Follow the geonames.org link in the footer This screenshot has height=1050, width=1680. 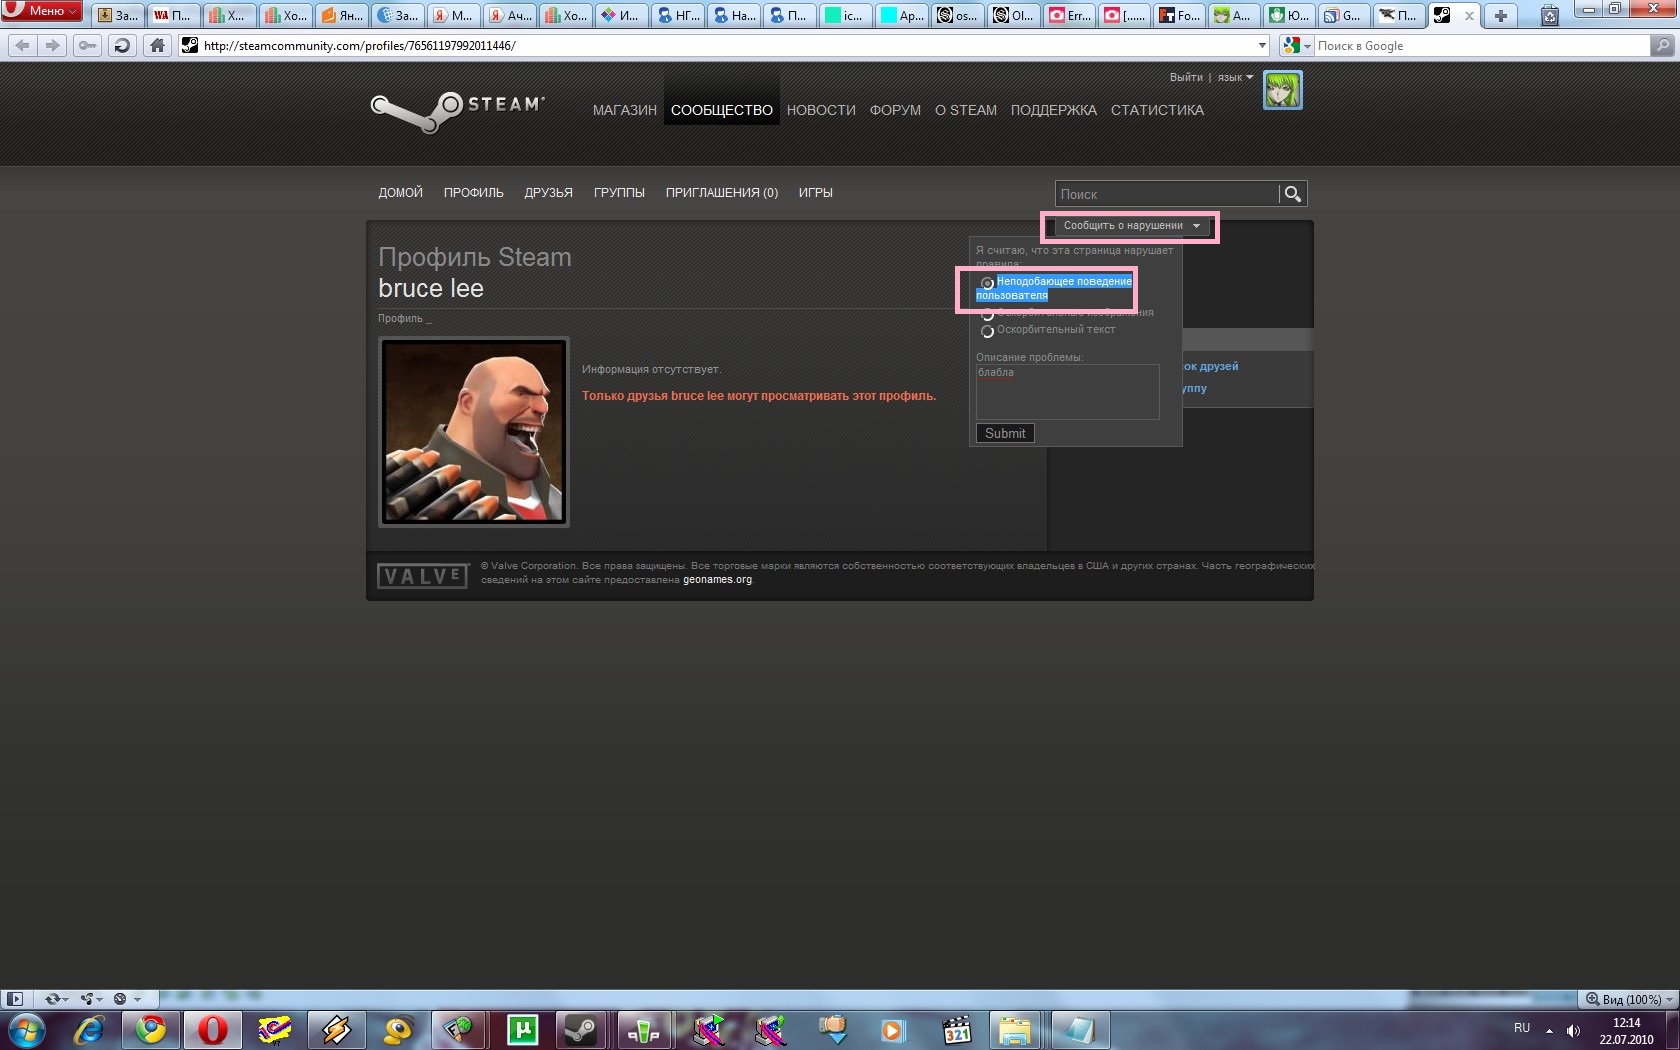717,580
